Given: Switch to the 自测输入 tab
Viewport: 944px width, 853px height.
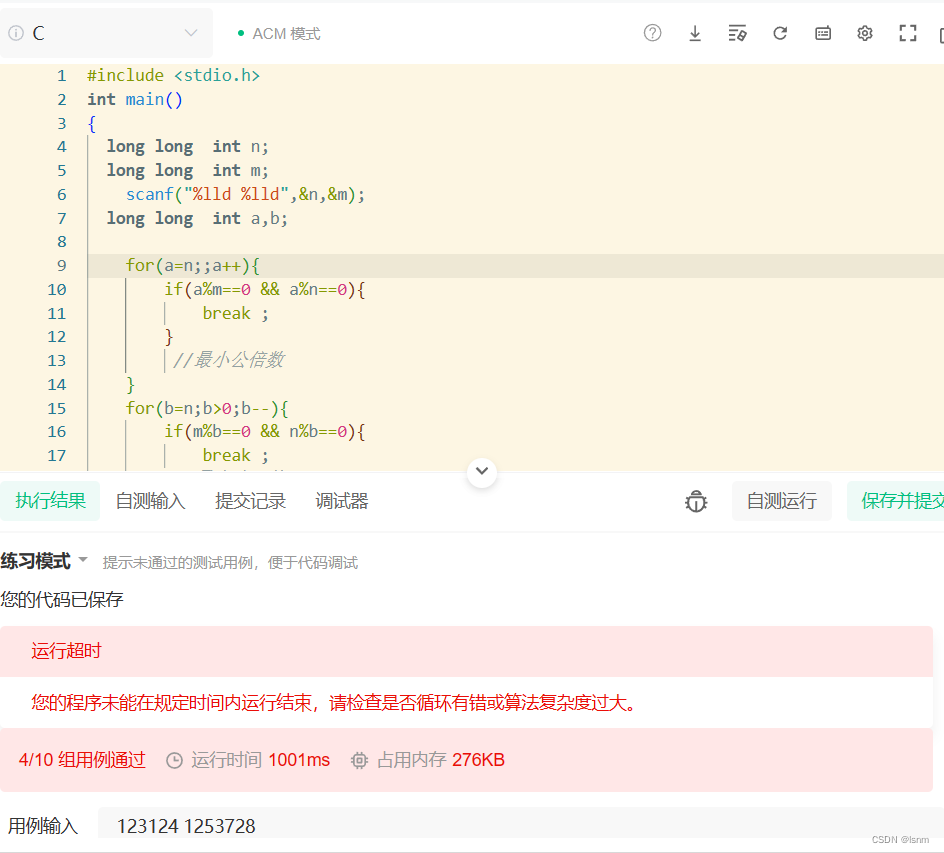Looking at the screenshot, I should coord(150,501).
